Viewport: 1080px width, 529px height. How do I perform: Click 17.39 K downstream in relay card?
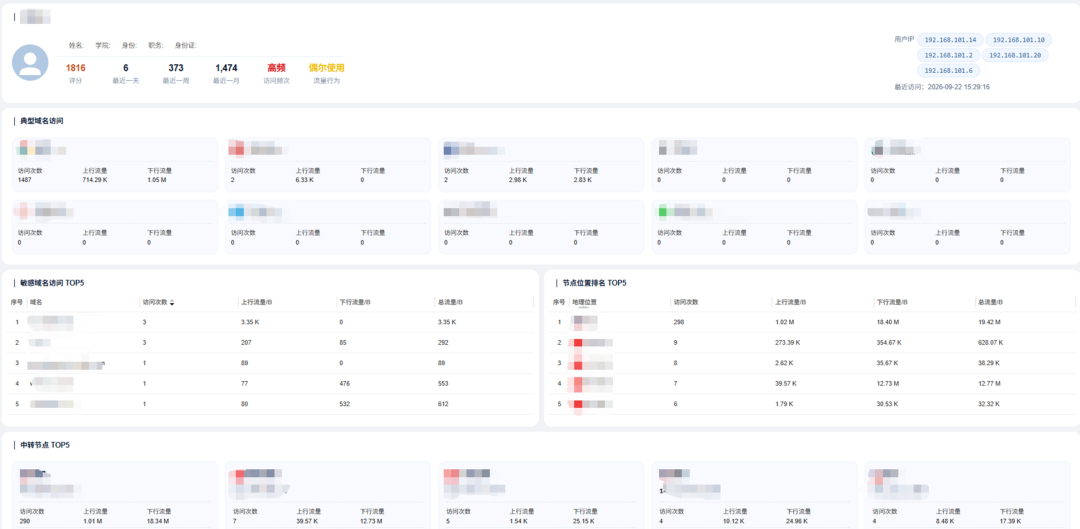point(1011,521)
